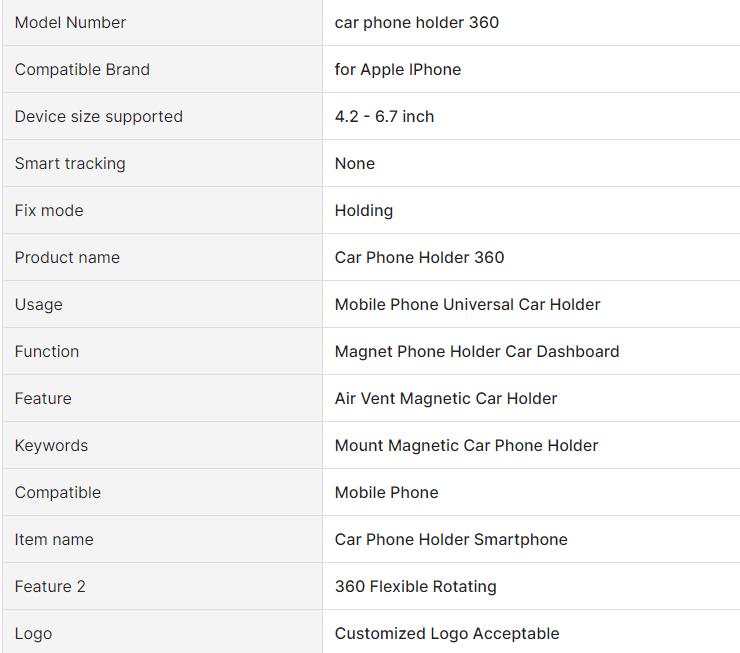Click 'Mount Magnetic Car Phone Holder' value
This screenshot has width=740, height=653.
tap(466, 445)
